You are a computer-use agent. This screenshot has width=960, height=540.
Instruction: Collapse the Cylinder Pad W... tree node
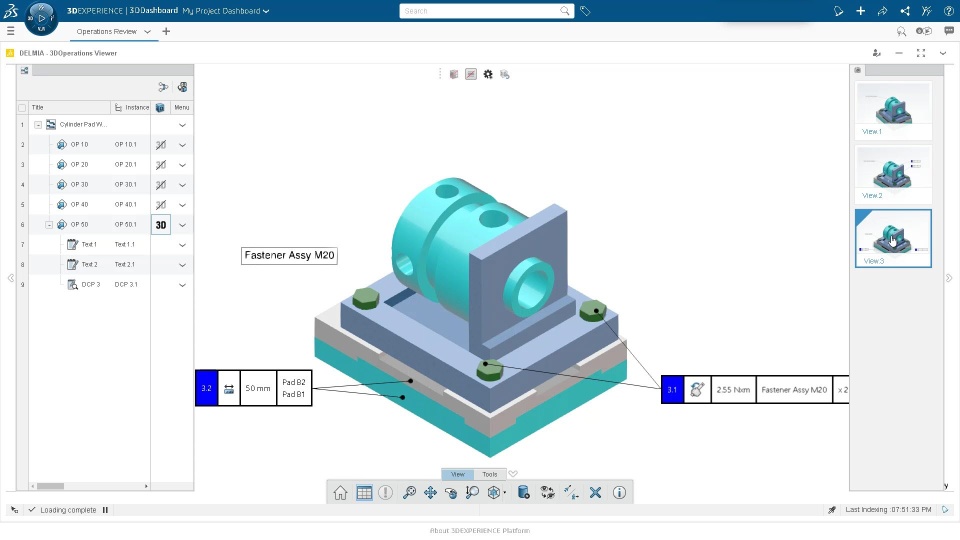coord(38,125)
